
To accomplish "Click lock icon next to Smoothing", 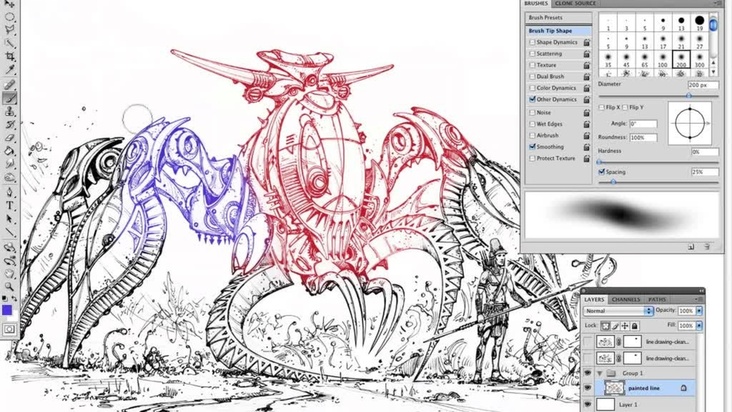I will 587,147.
